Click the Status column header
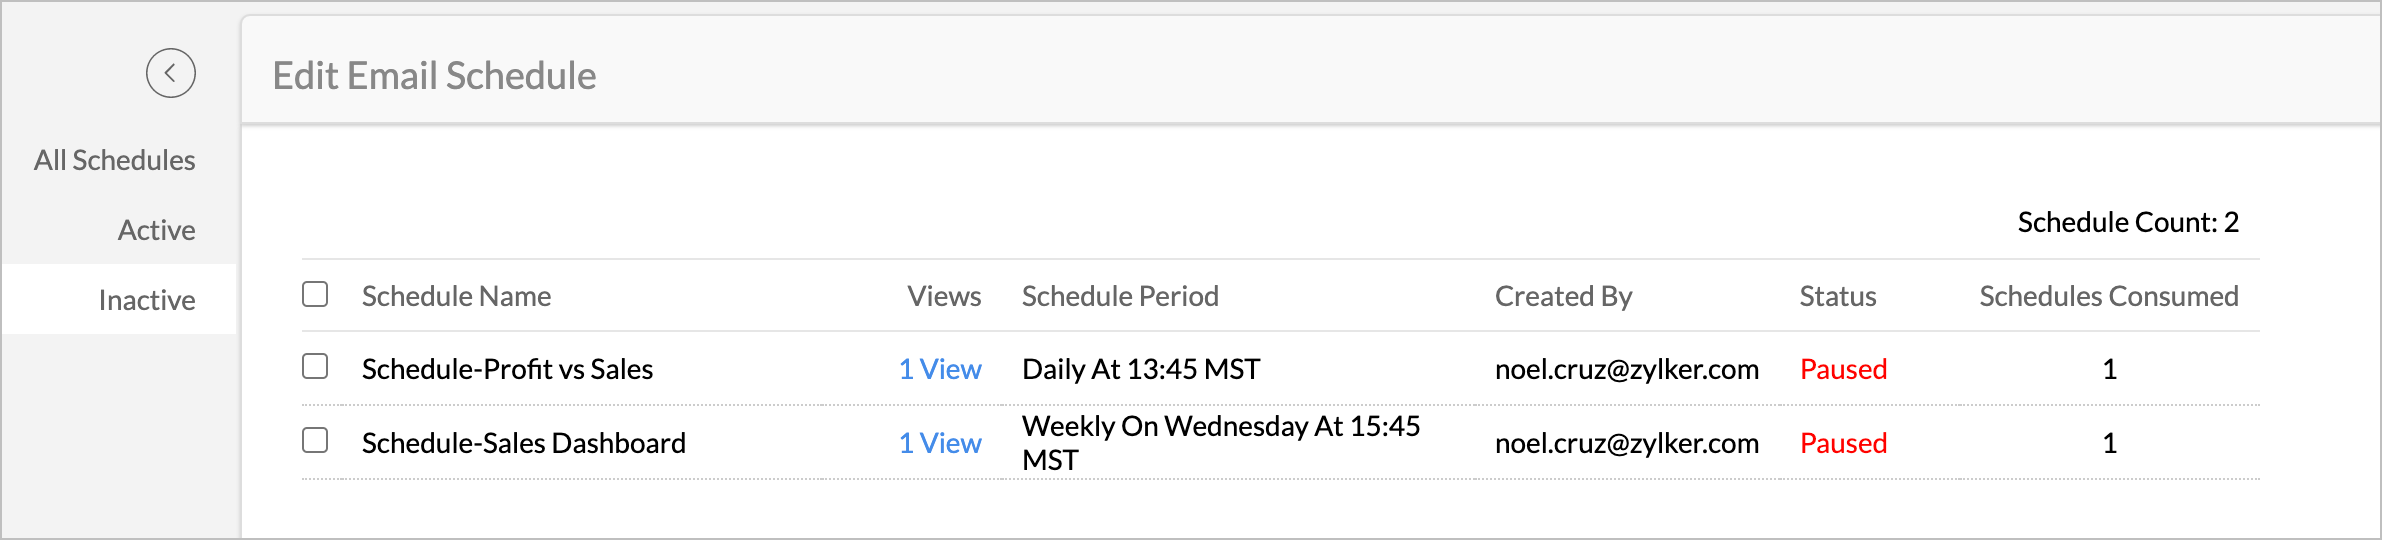Viewport: 2382px width, 540px height. [1838, 296]
